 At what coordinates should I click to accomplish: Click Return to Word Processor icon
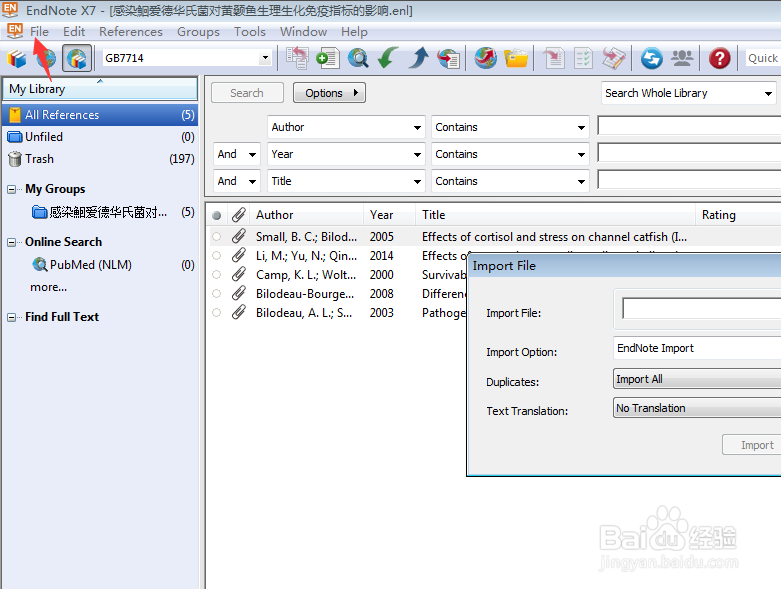click(x=614, y=58)
